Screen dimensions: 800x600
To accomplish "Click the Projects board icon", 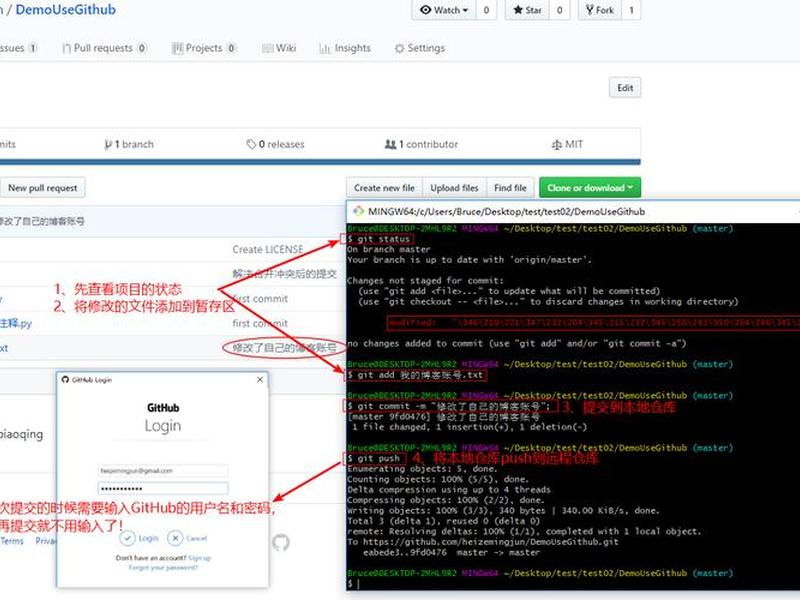I will pos(177,48).
